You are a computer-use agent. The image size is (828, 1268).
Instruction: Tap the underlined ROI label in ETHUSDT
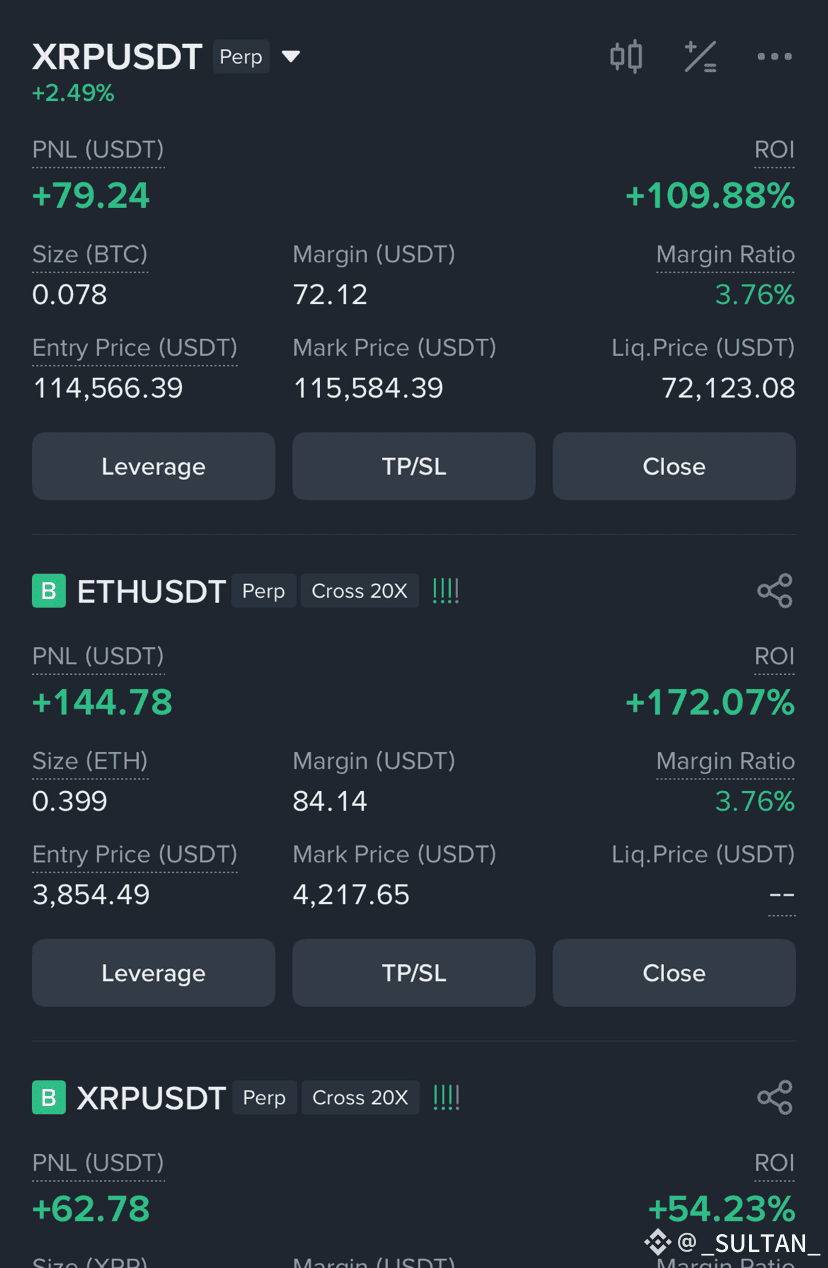tap(775, 657)
